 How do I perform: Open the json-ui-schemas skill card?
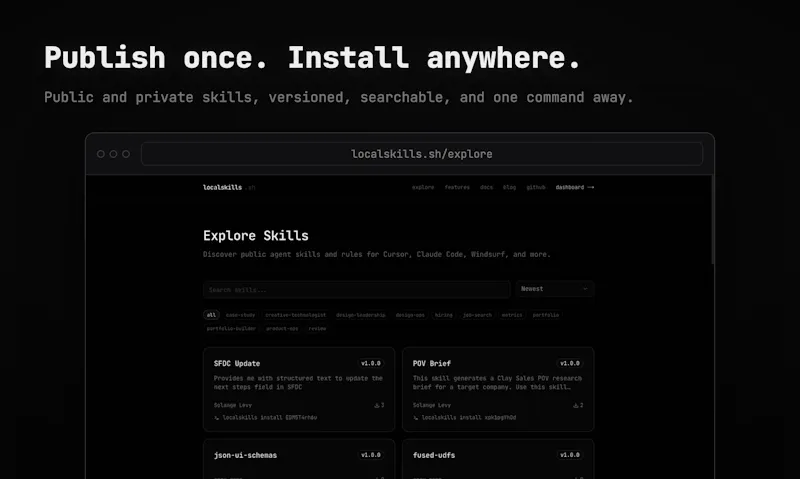(x=299, y=459)
